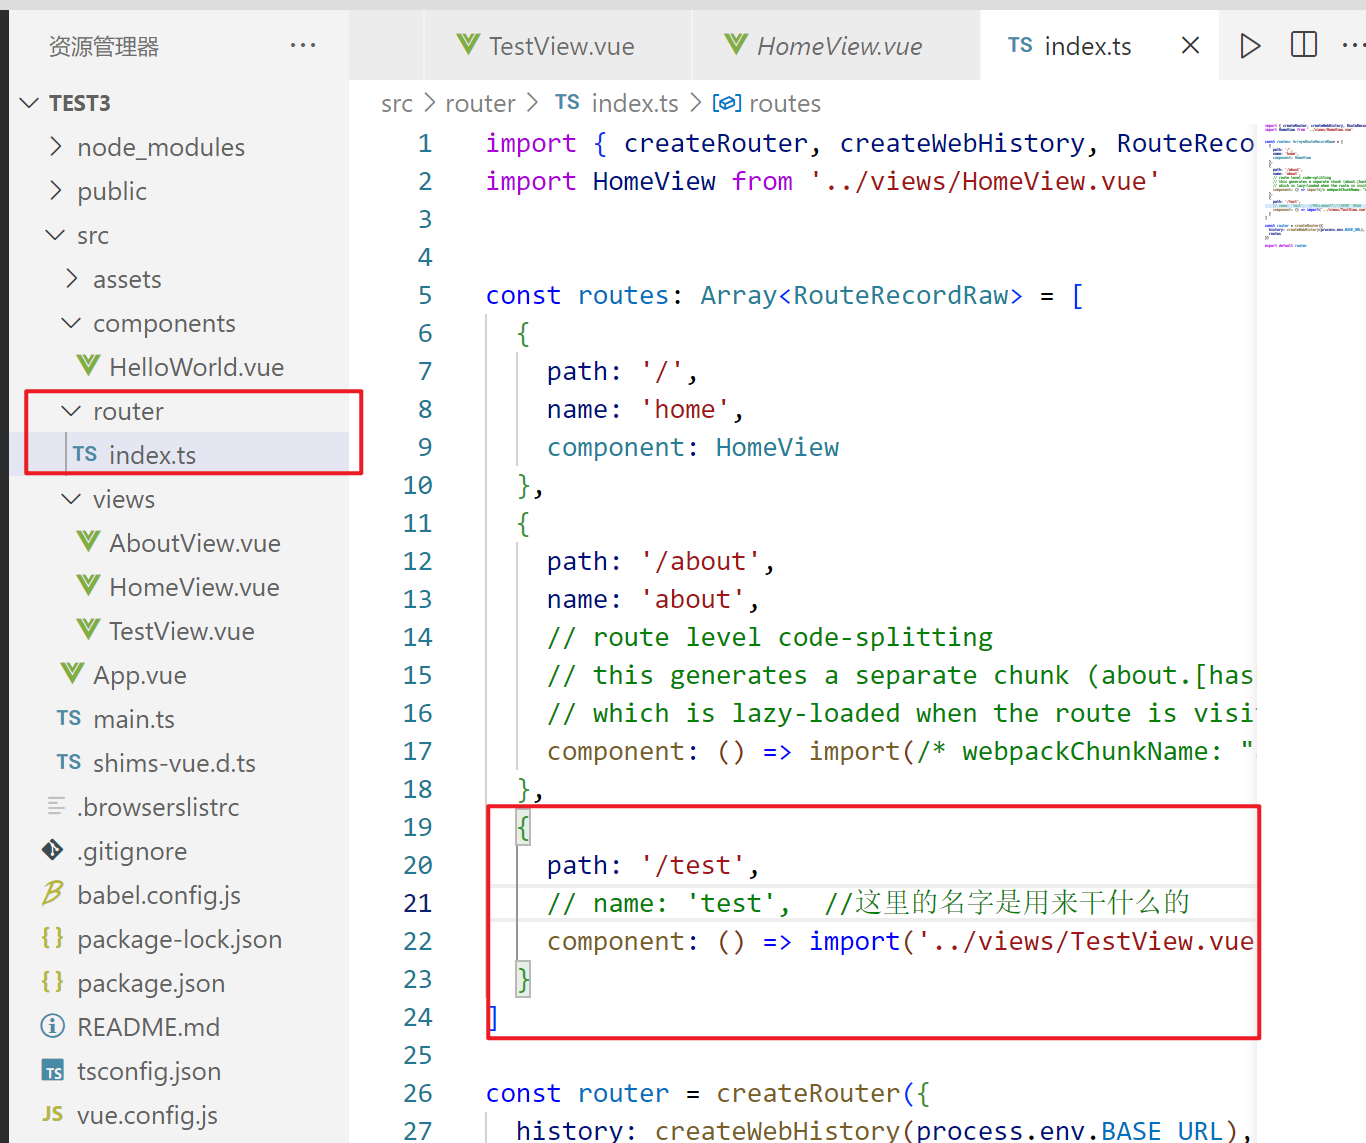This screenshot has height=1143, width=1366.
Task: Switch to the TestView.vue tab
Action: (x=560, y=46)
